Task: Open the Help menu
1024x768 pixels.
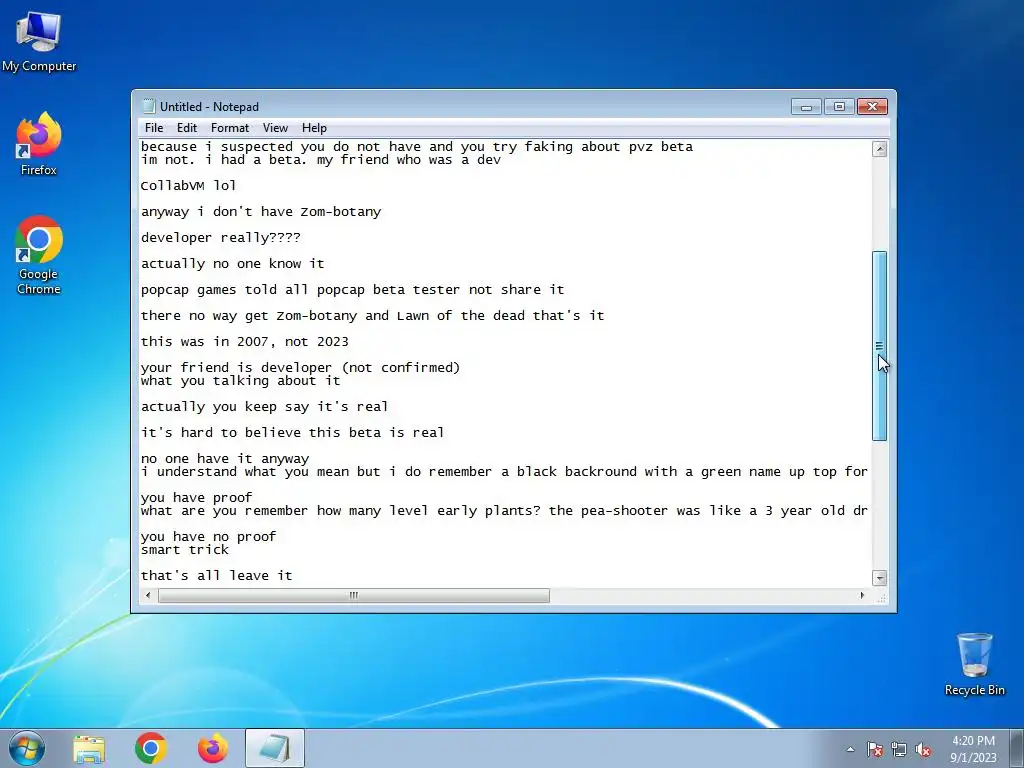Action: [x=314, y=128]
